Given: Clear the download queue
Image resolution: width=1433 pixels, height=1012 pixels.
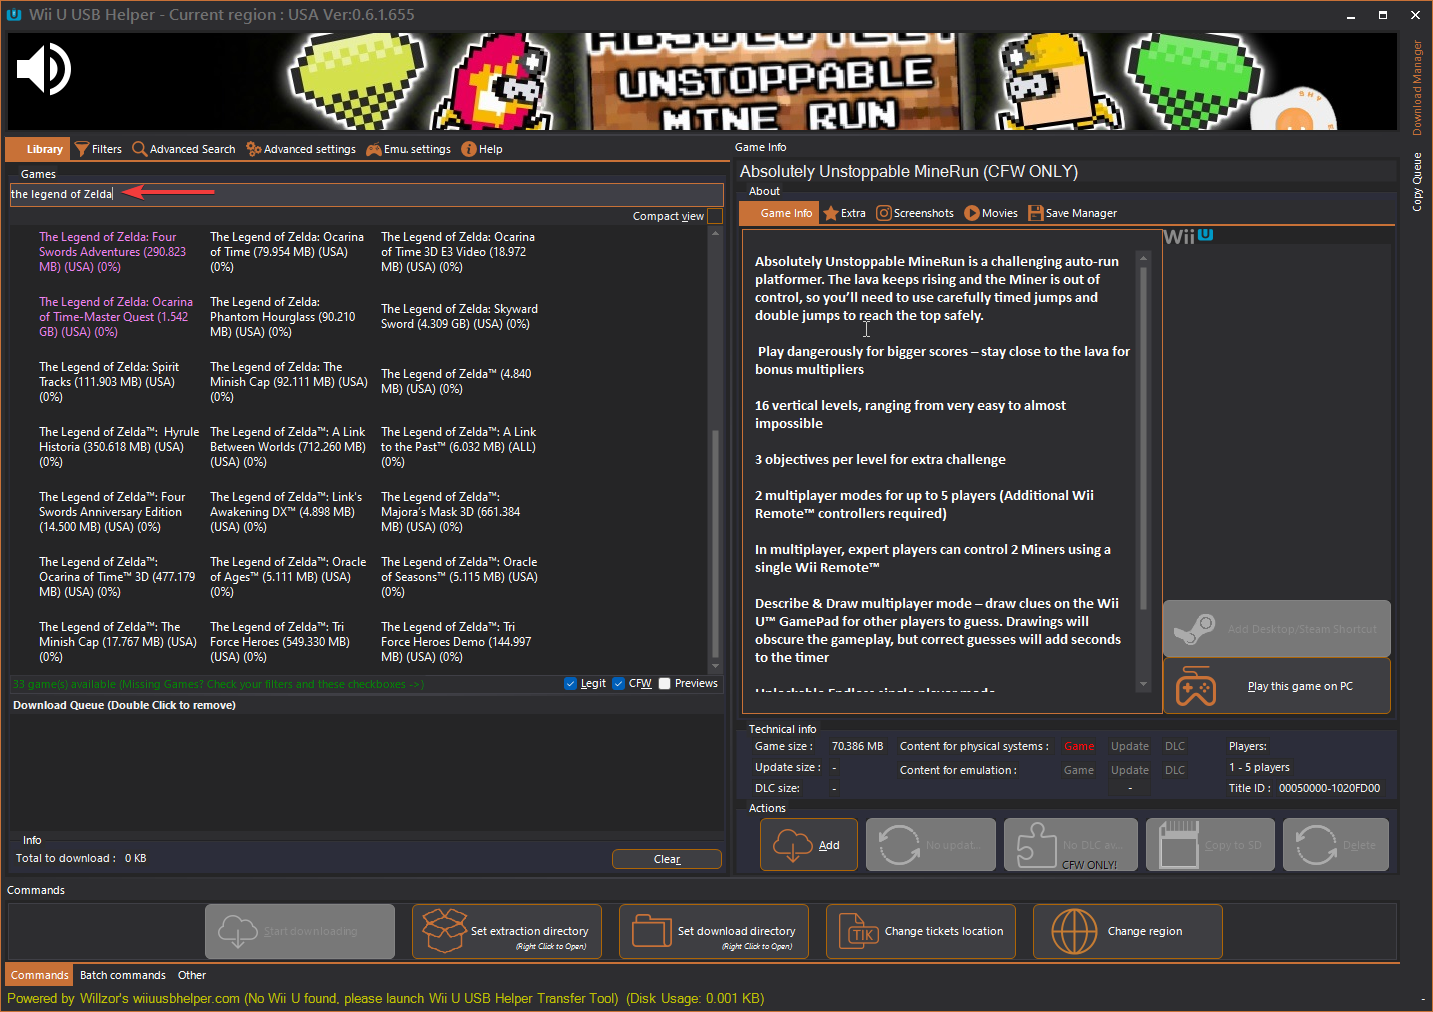Looking at the screenshot, I should click(x=667, y=859).
